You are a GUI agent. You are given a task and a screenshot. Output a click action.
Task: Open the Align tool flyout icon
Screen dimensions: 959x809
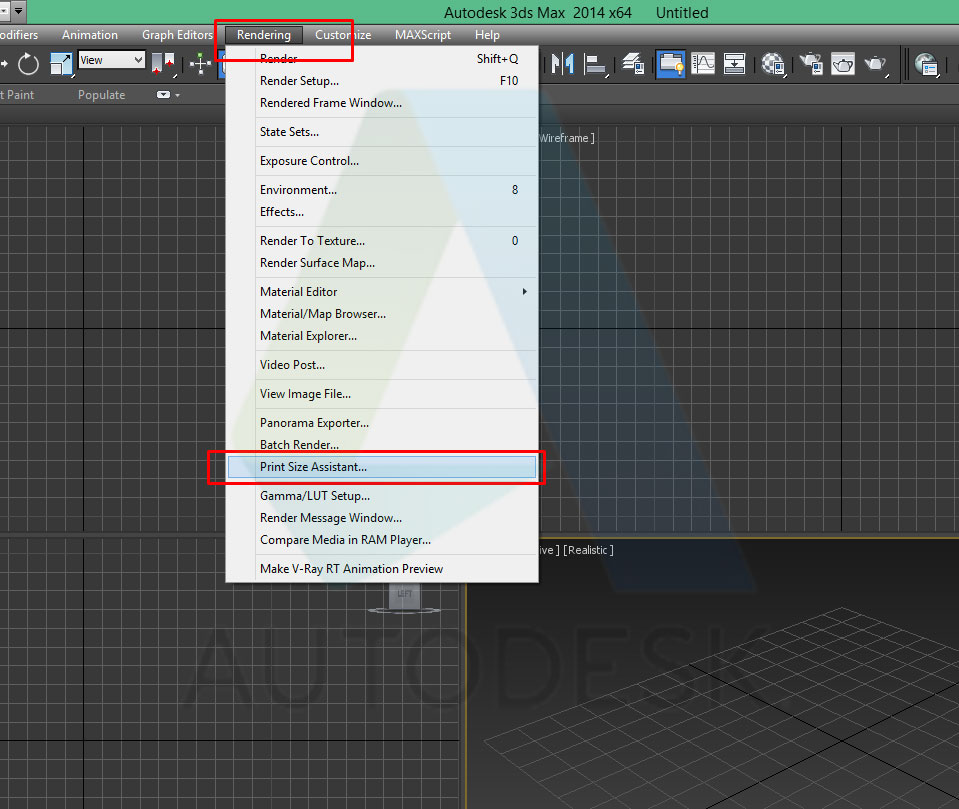pyautogui.click(x=594, y=64)
